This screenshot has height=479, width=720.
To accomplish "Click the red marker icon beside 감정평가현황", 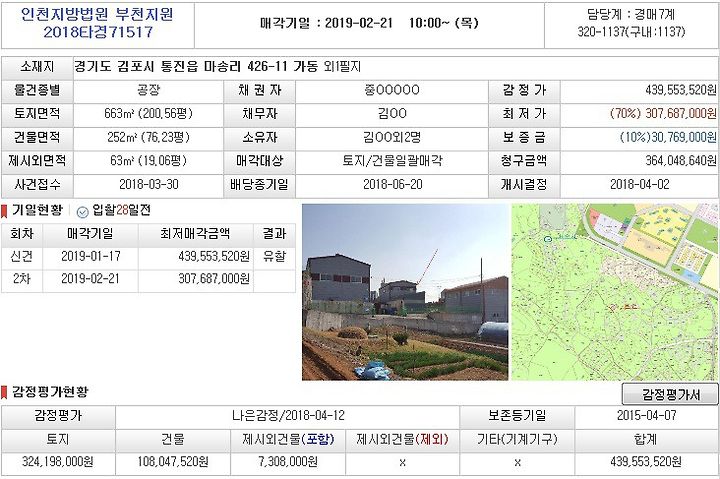I will tap(4, 392).
